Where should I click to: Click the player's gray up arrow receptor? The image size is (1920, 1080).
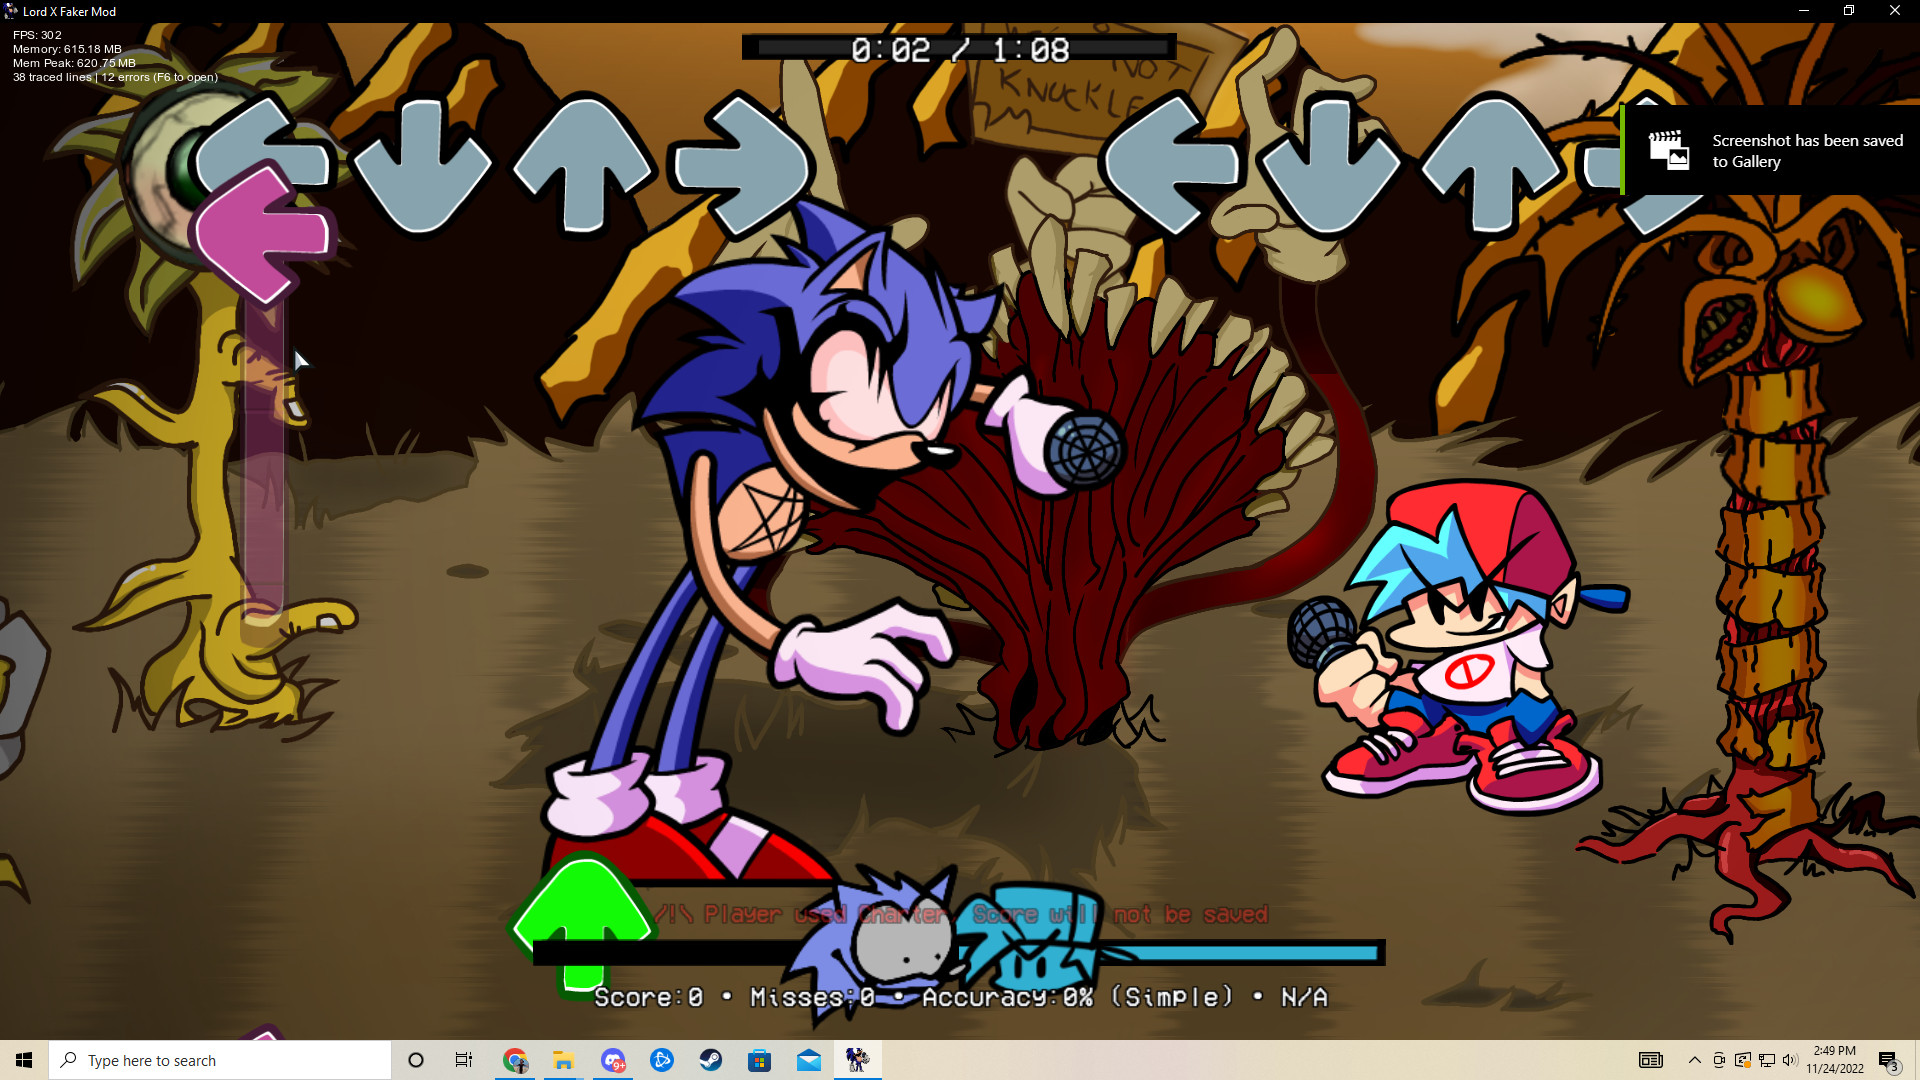pyautogui.click(x=1490, y=165)
